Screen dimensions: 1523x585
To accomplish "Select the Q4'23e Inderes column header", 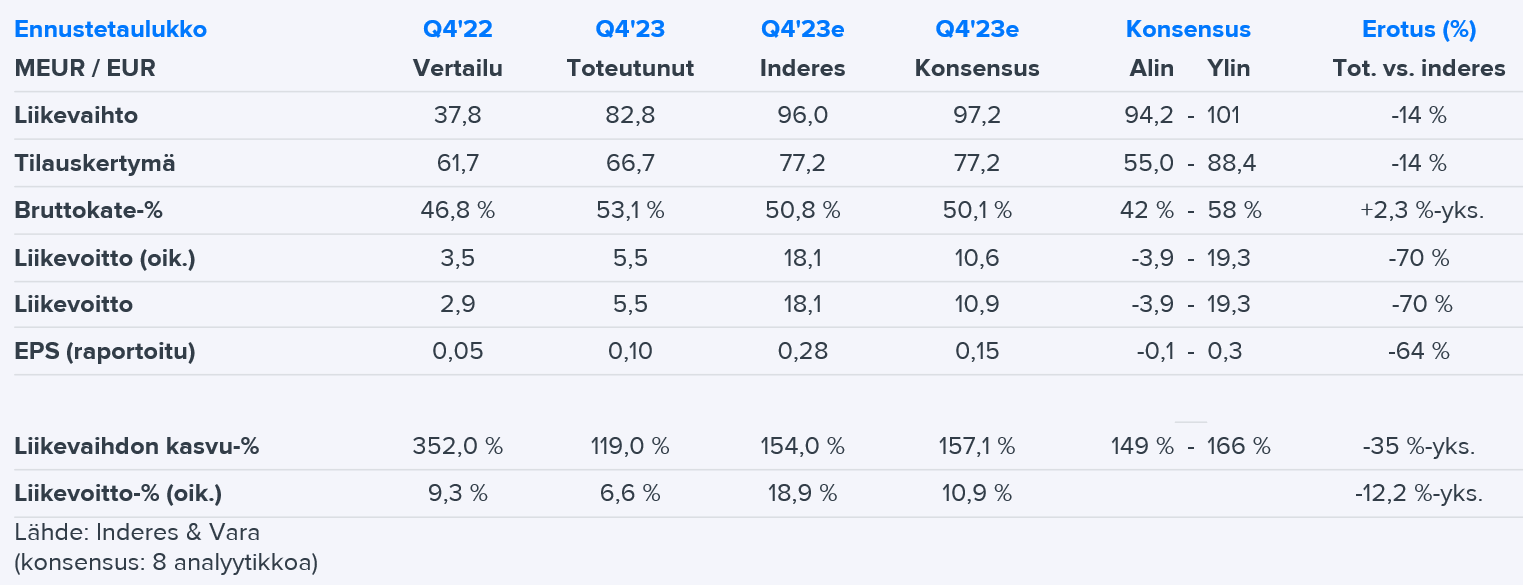I will (802, 29).
